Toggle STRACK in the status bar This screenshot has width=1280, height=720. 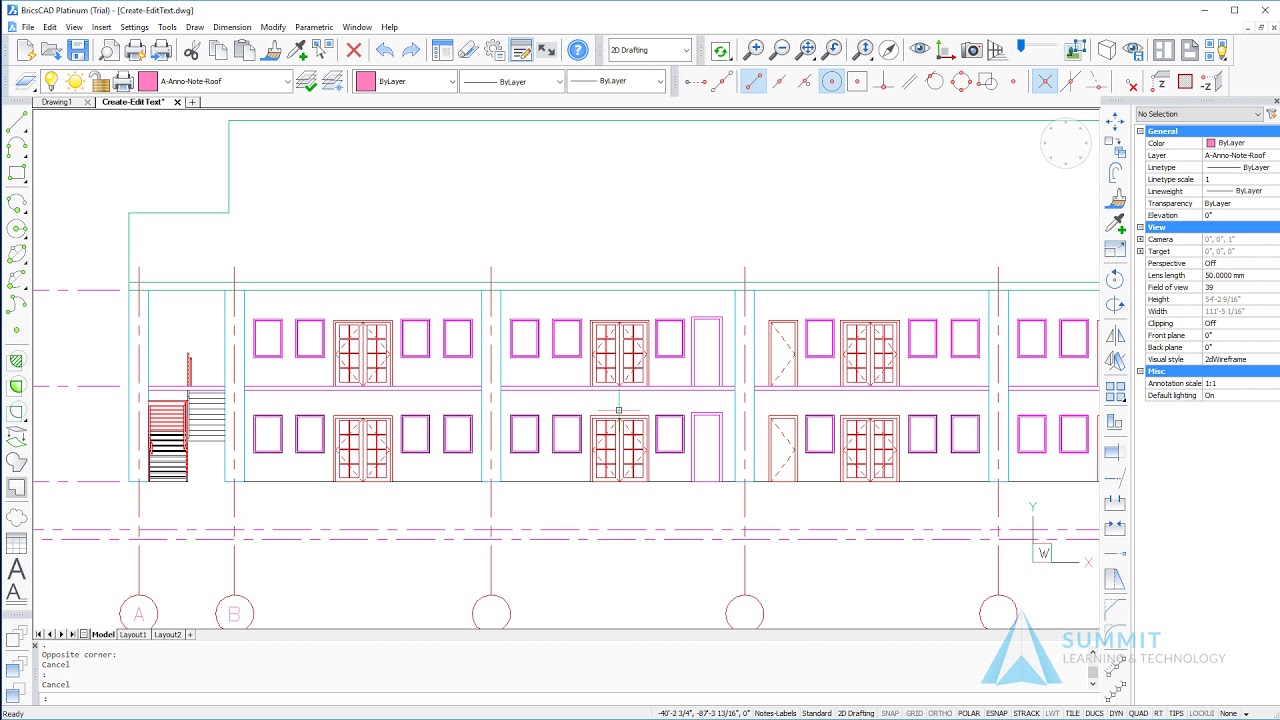click(x=1027, y=713)
